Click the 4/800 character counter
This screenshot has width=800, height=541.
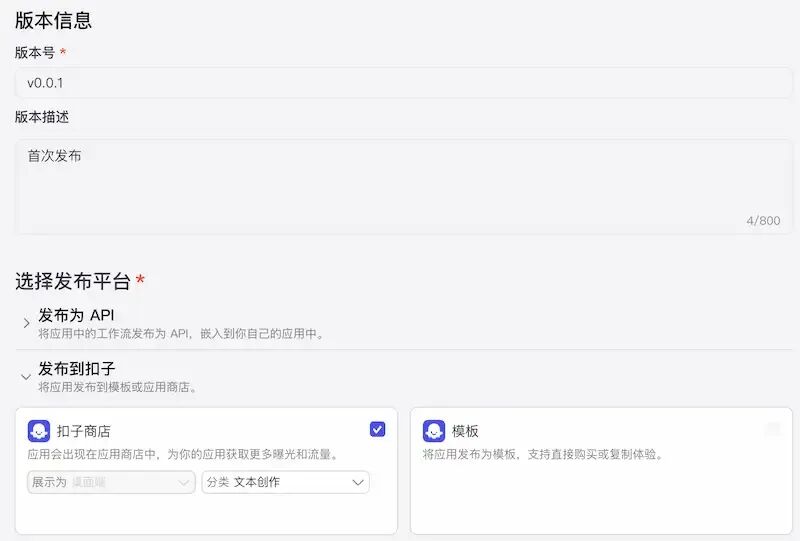763,220
